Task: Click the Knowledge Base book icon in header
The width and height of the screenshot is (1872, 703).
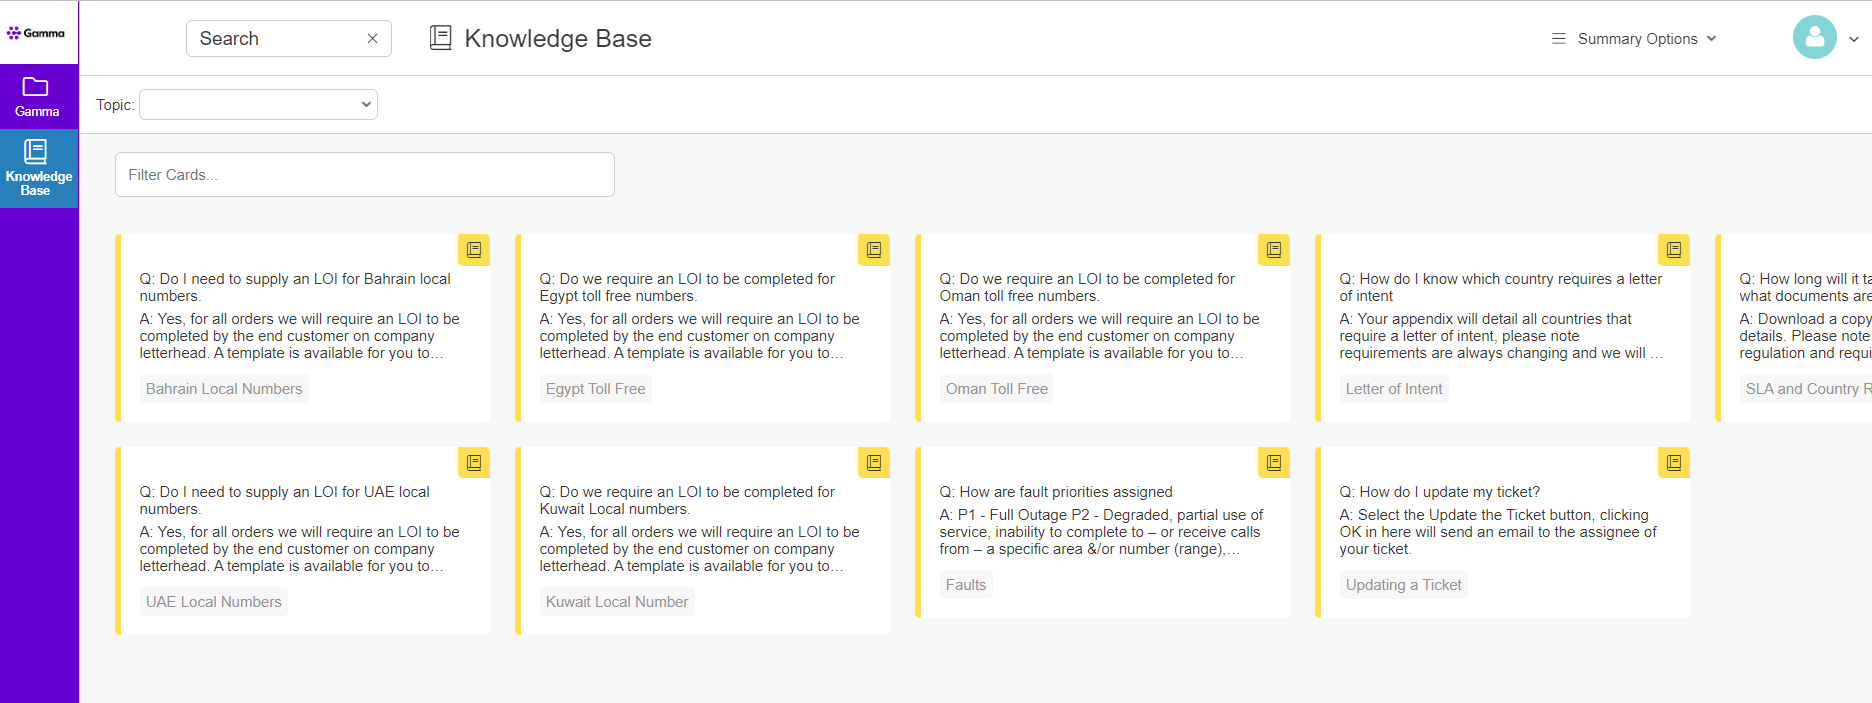Action: tap(440, 38)
